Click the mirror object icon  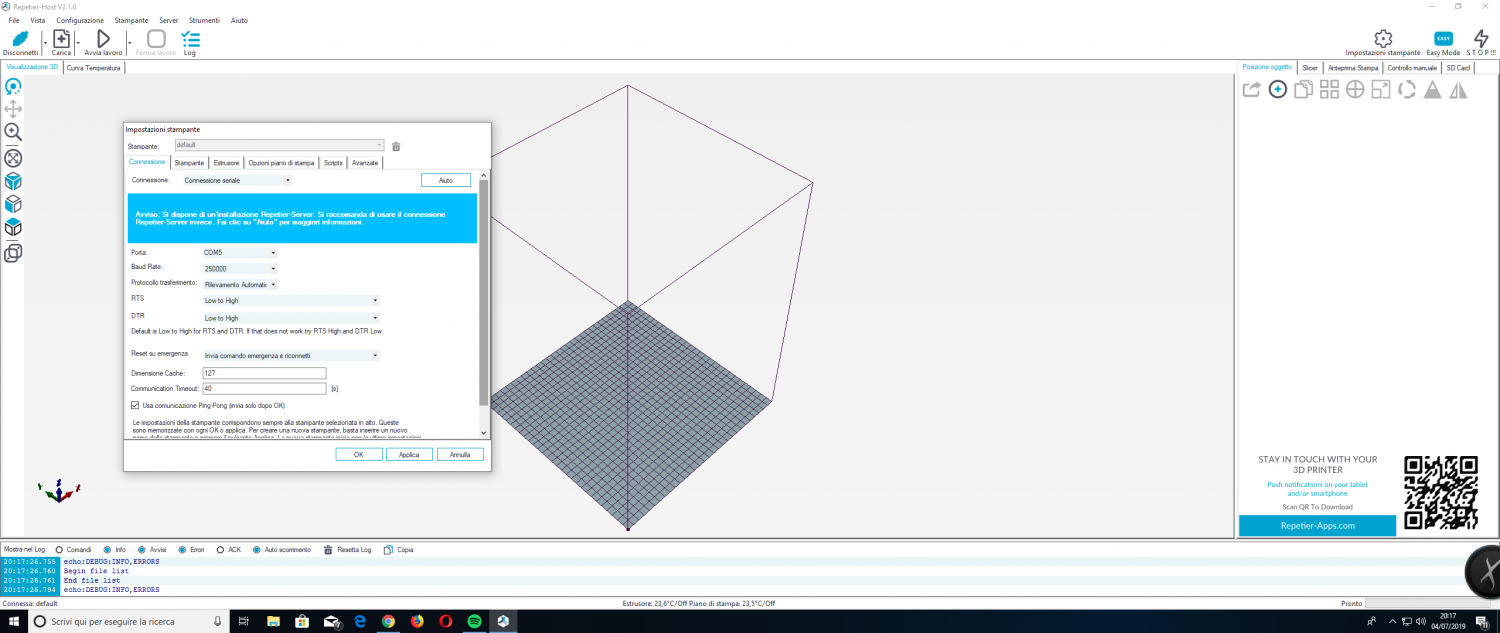coord(1459,89)
